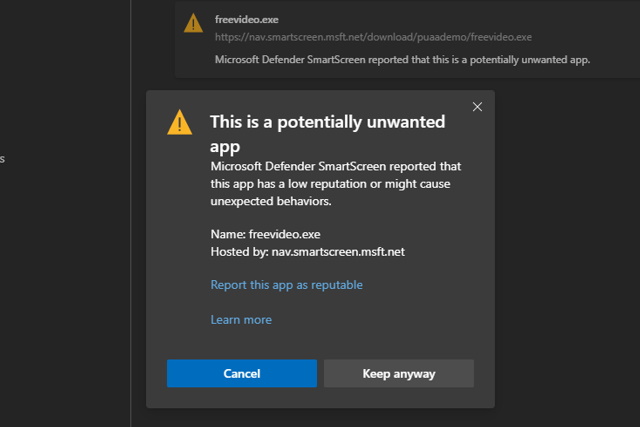Follow the Learn more link

241,320
